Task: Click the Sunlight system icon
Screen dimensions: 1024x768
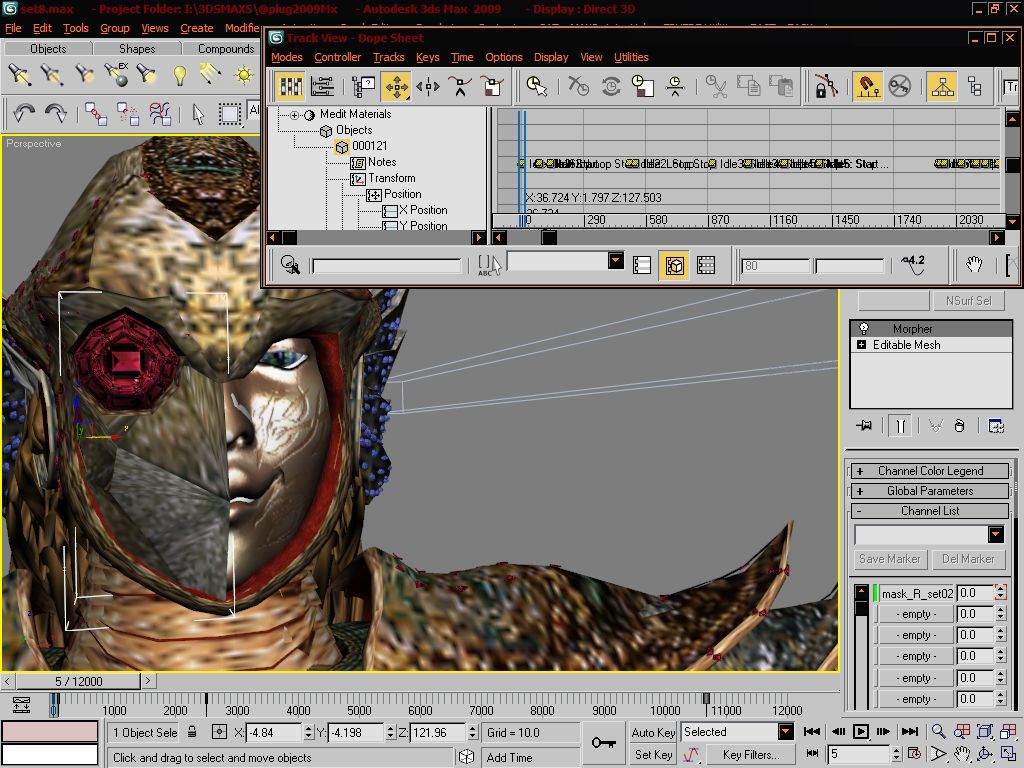Action: click(244, 75)
